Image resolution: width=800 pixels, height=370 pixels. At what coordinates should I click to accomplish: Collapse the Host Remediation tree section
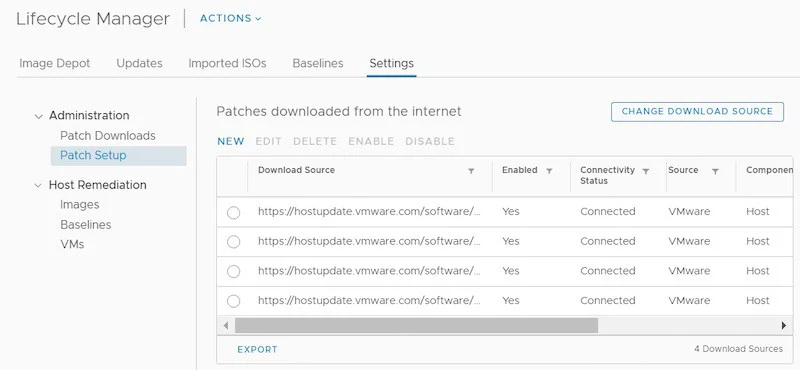click(38, 185)
